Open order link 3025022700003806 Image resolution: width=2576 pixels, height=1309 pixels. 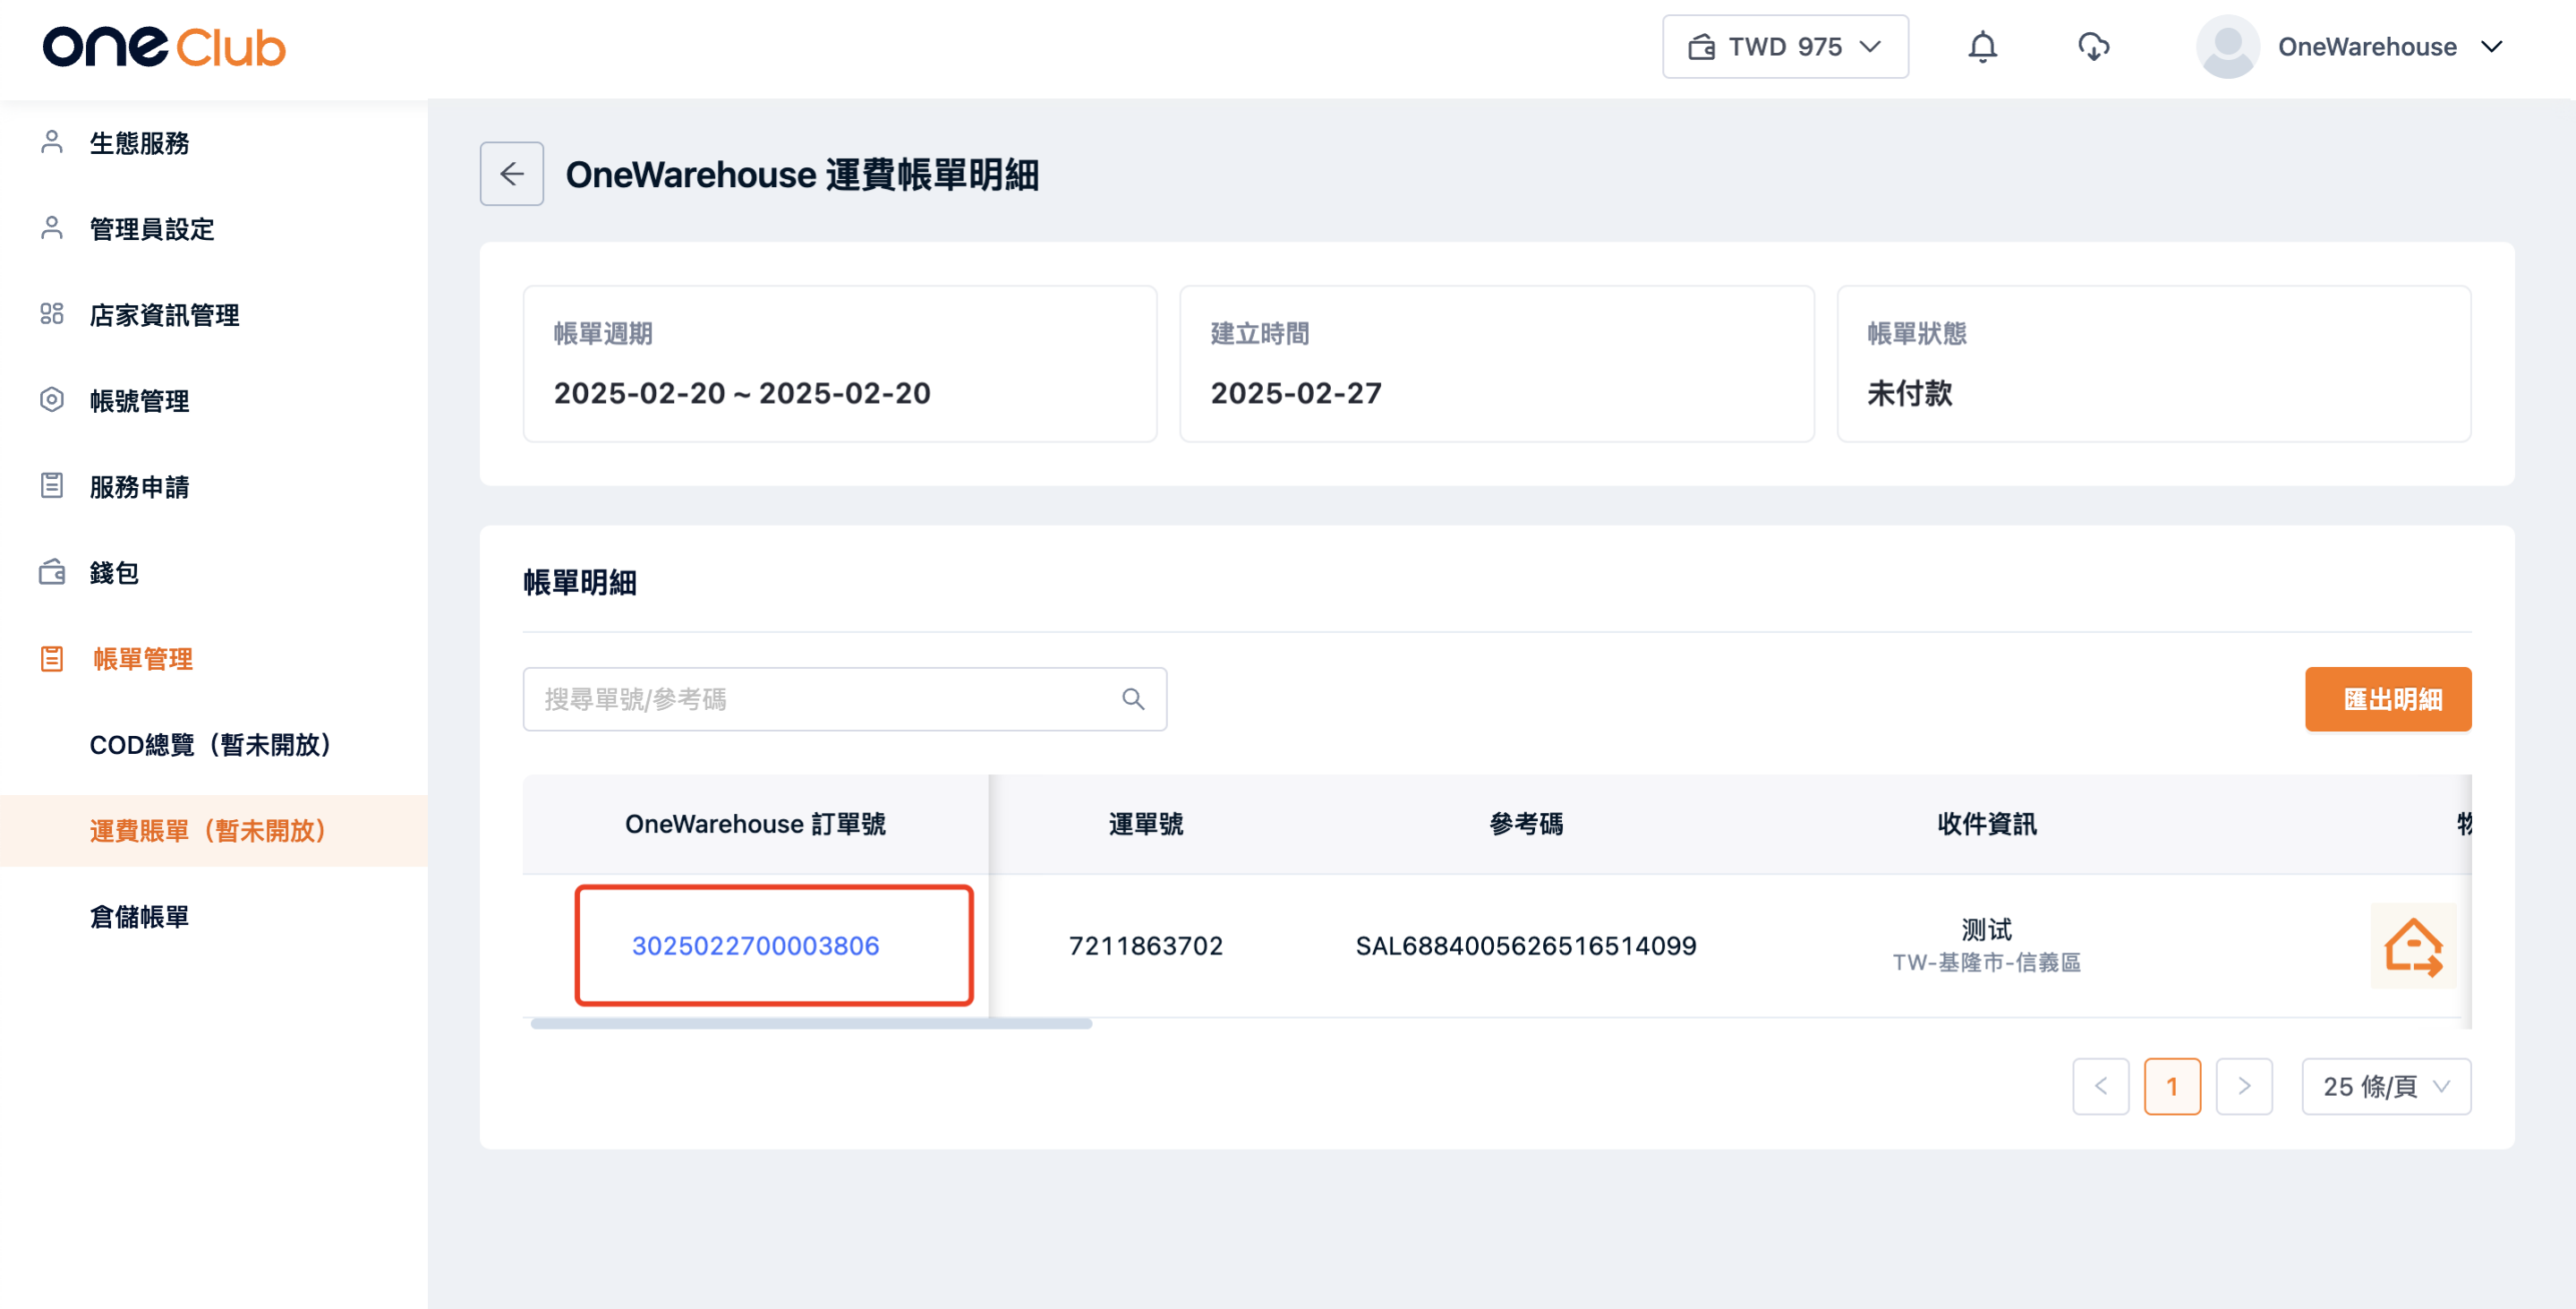pos(755,946)
